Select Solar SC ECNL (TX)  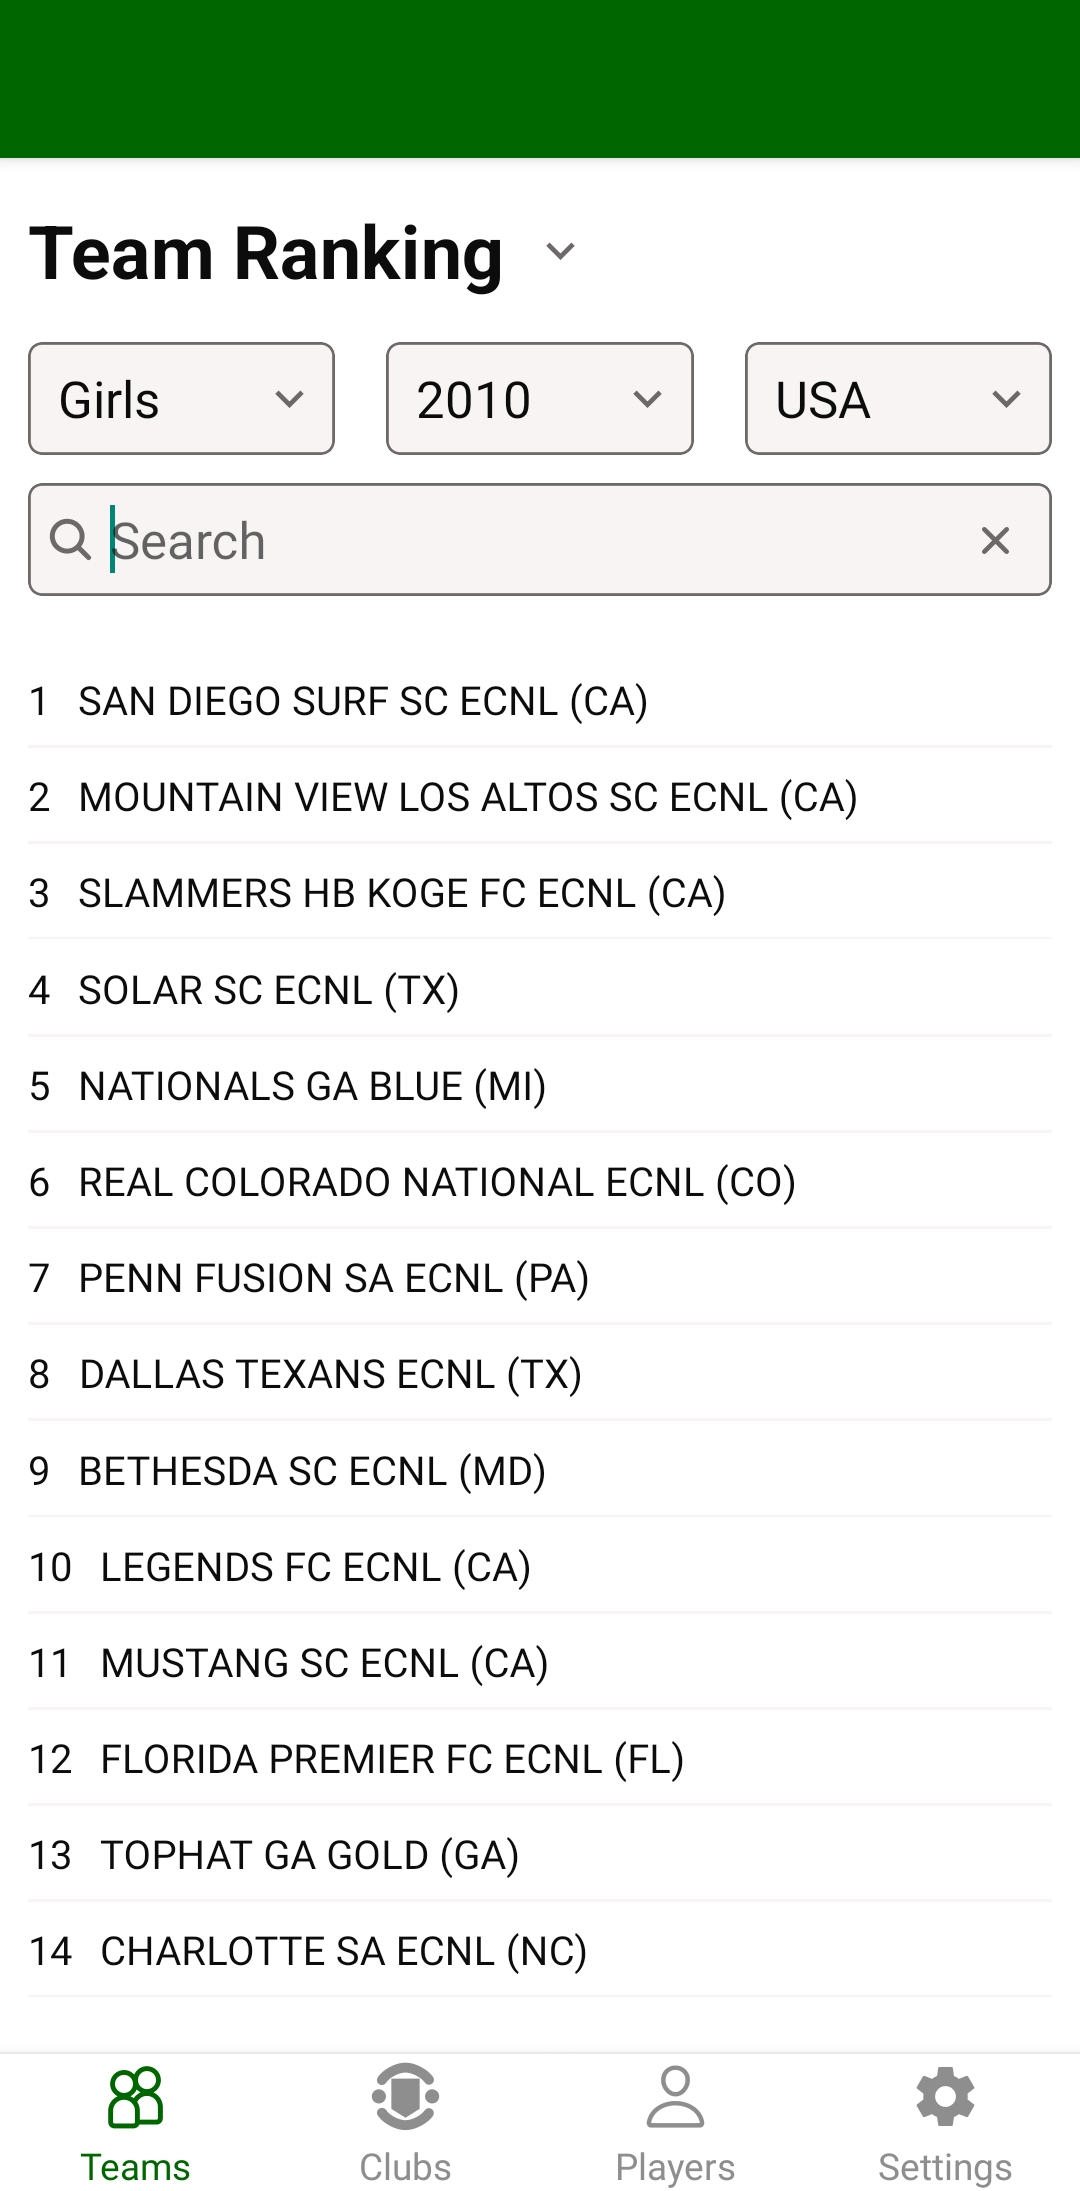tap(540, 990)
